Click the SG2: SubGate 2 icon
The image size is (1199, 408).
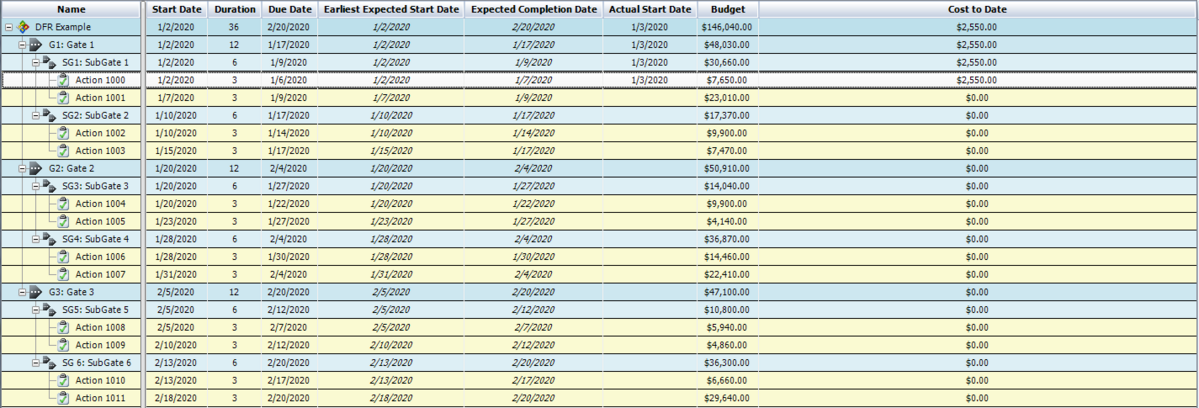[x=50, y=115]
